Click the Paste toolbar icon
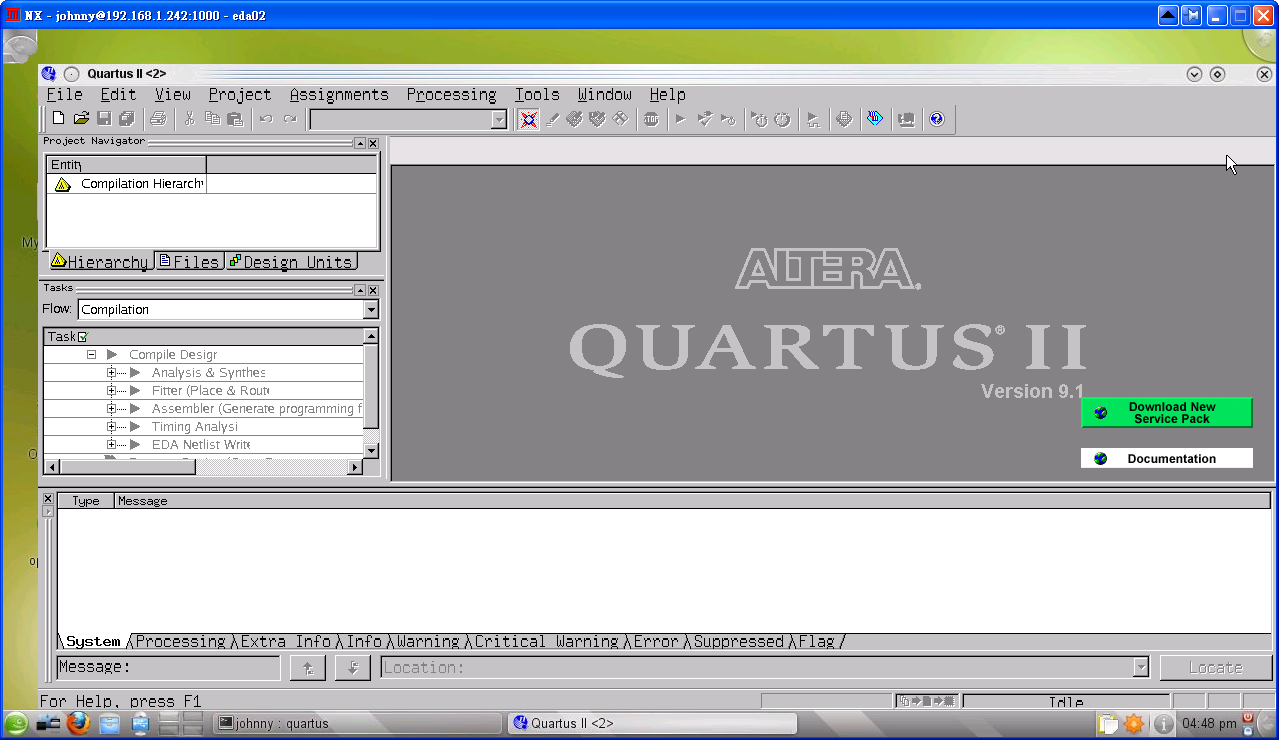Image resolution: width=1279 pixels, height=740 pixels. (x=235, y=119)
